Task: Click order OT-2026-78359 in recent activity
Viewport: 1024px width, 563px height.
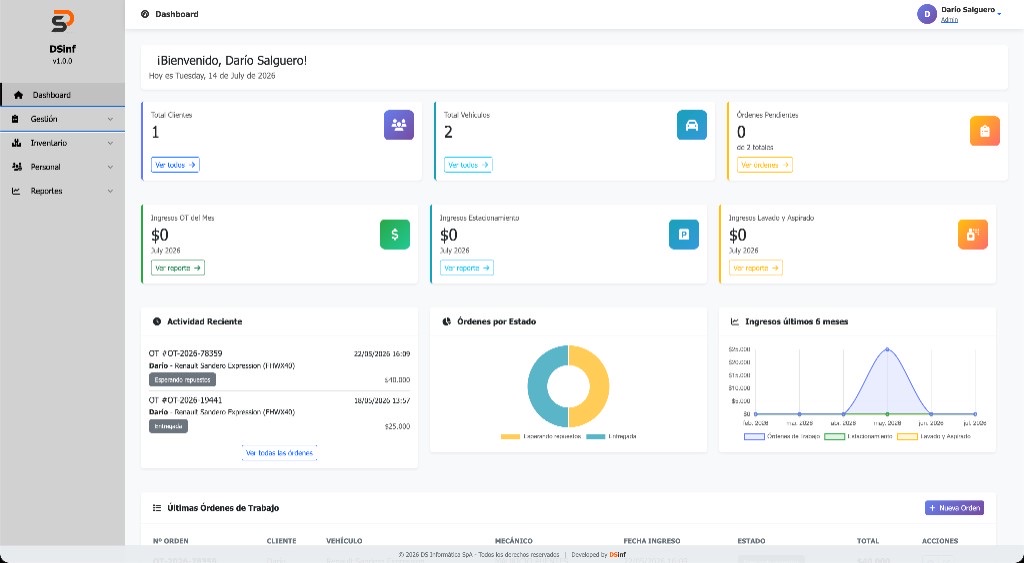Action: (185, 353)
